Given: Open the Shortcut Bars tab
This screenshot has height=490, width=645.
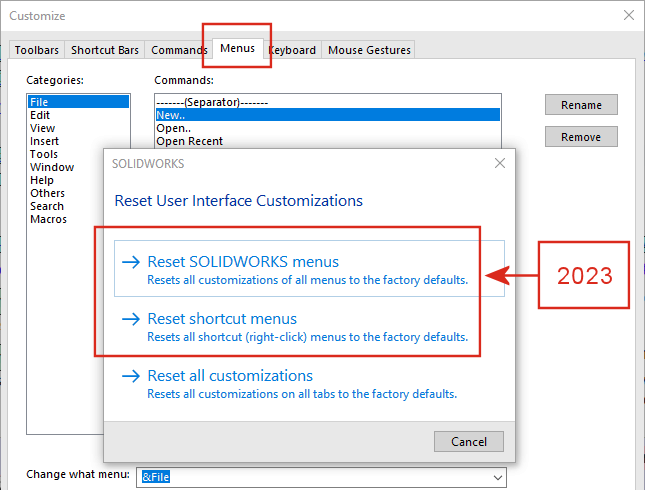Looking at the screenshot, I should coord(104,50).
